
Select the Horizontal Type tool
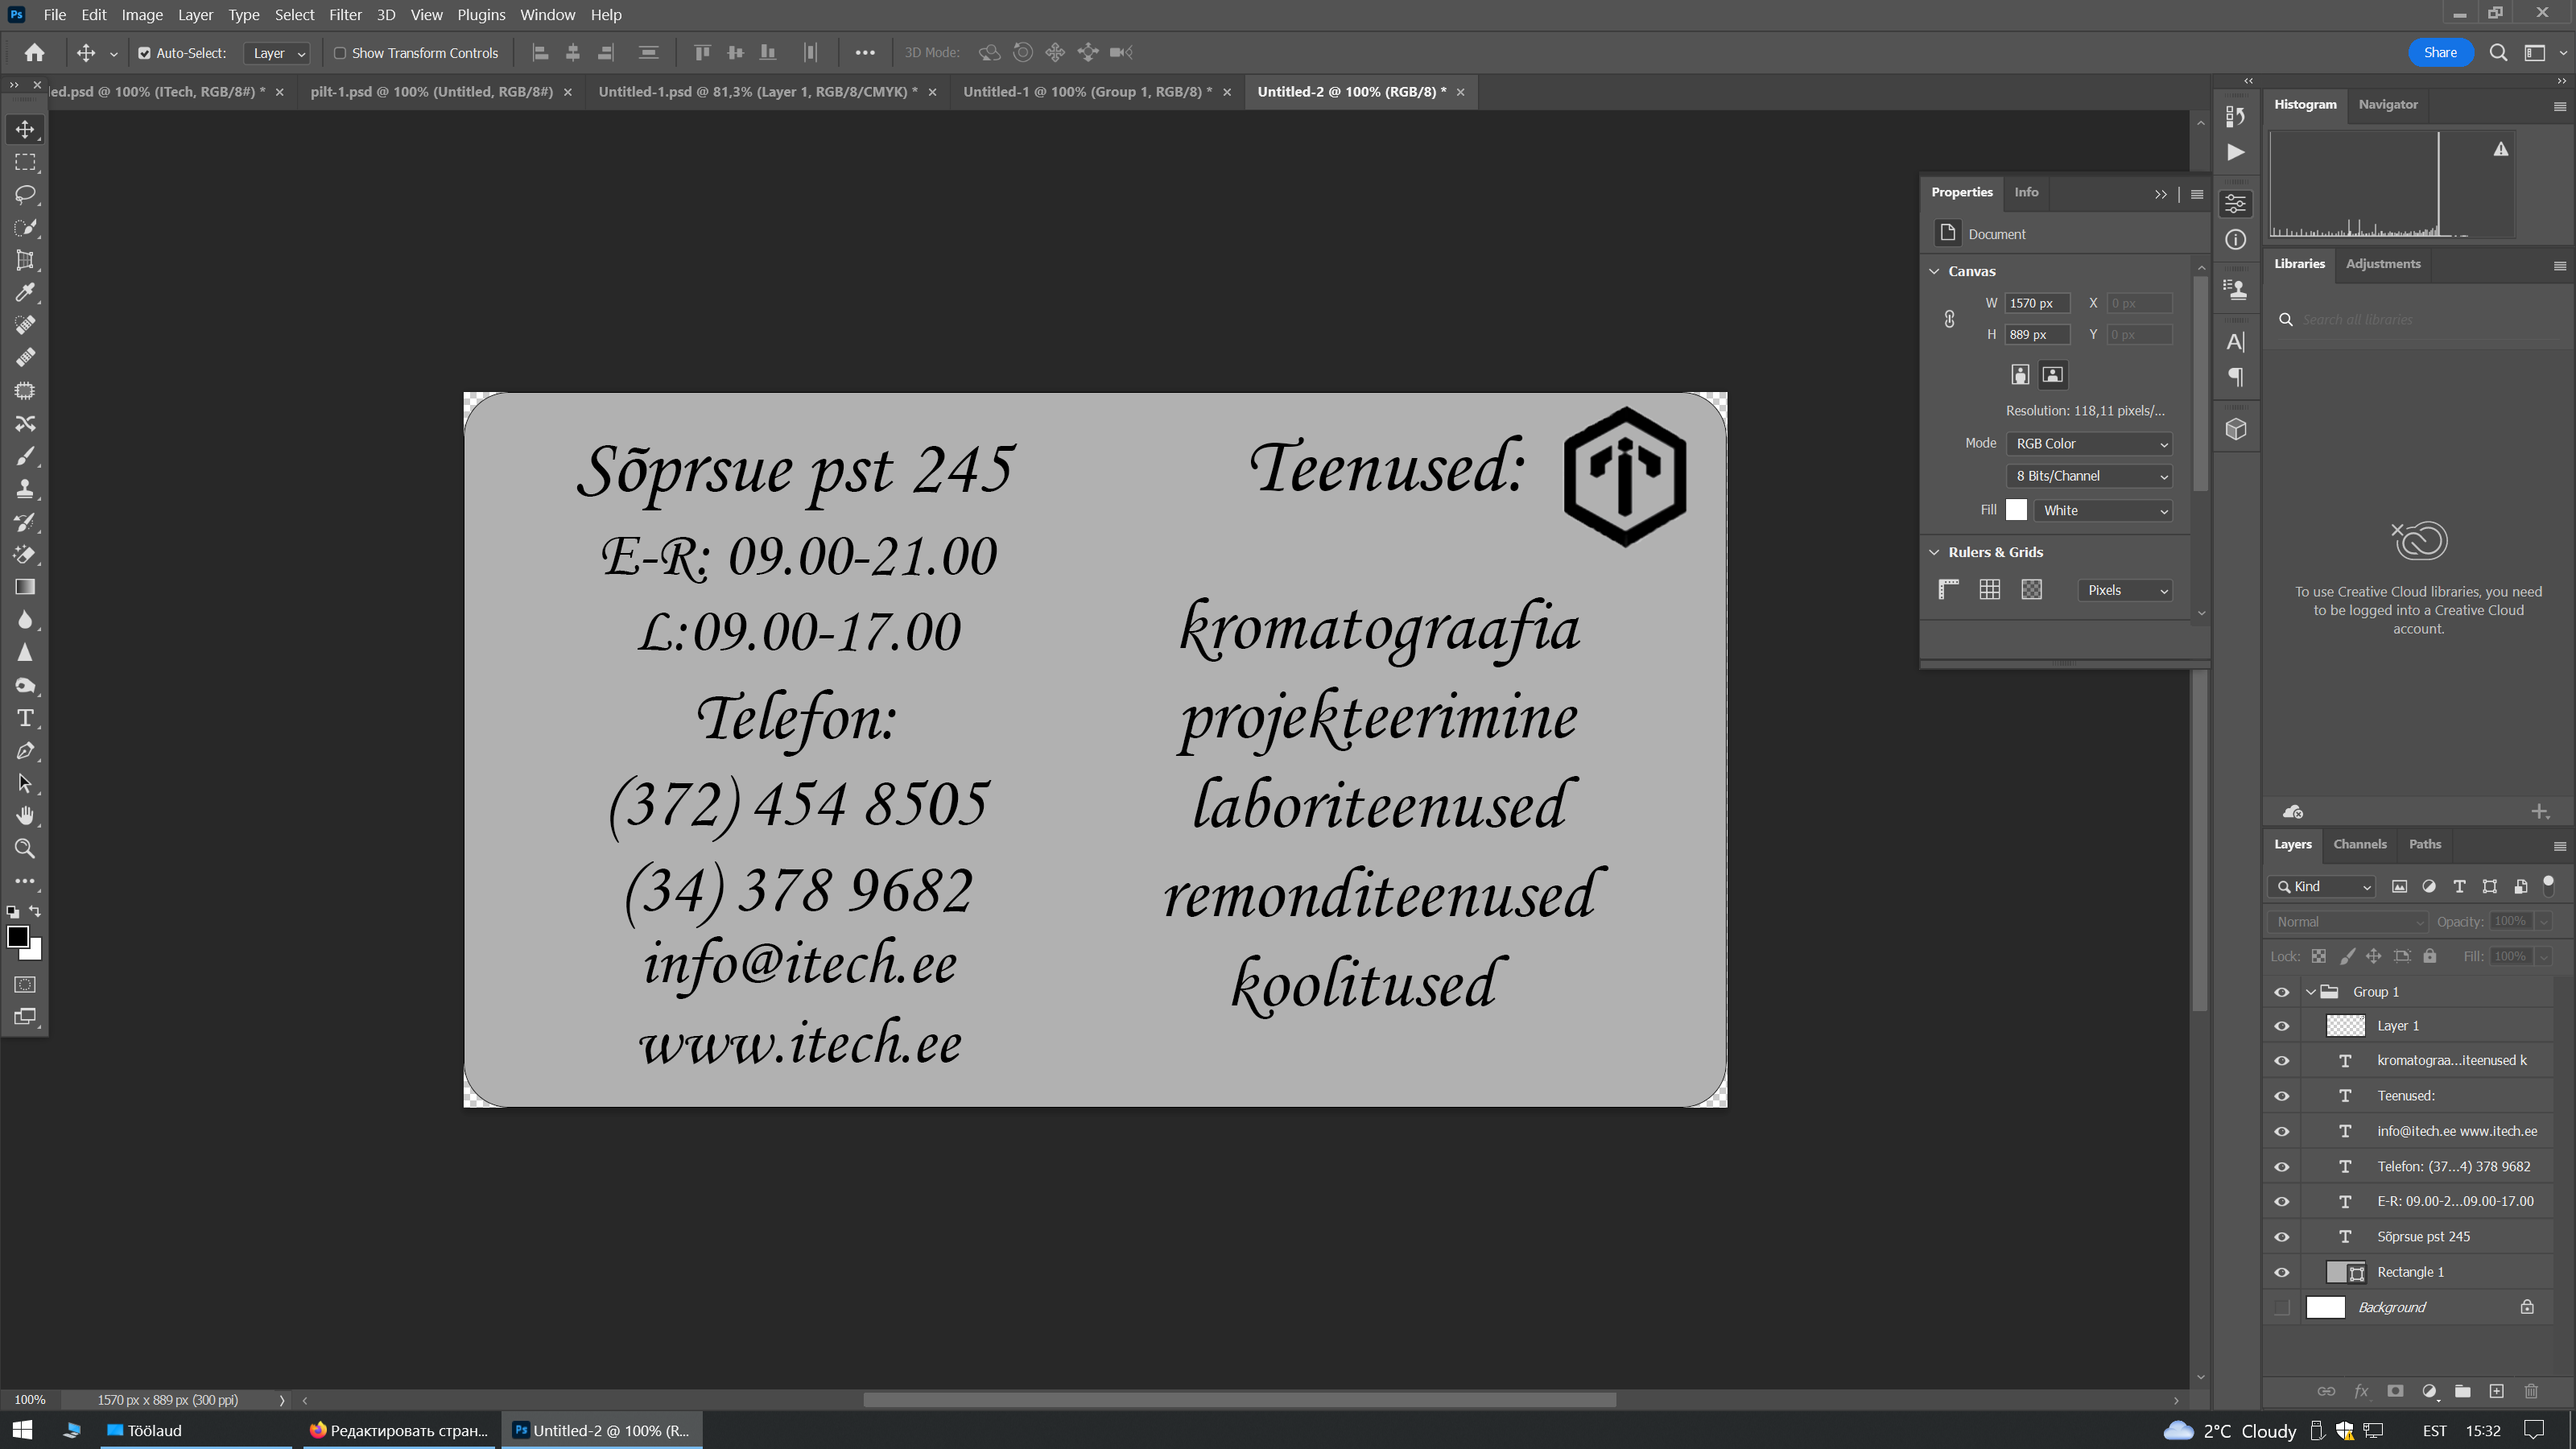[25, 718]
